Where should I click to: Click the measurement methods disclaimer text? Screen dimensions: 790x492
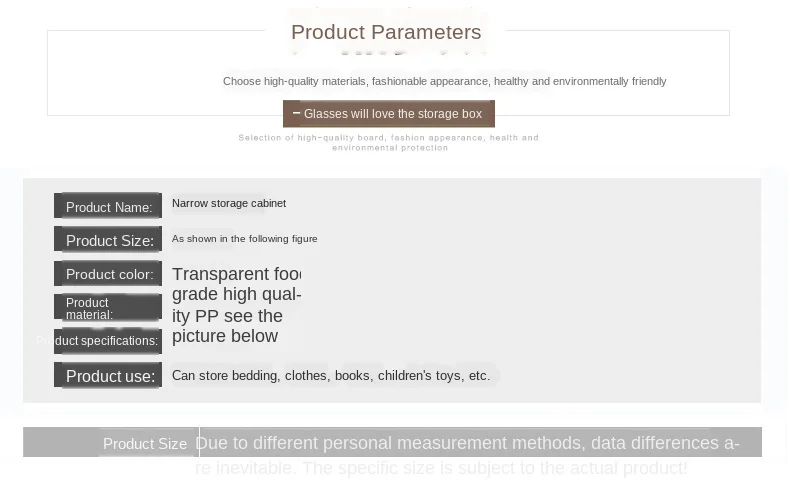(x=467, y=443)
